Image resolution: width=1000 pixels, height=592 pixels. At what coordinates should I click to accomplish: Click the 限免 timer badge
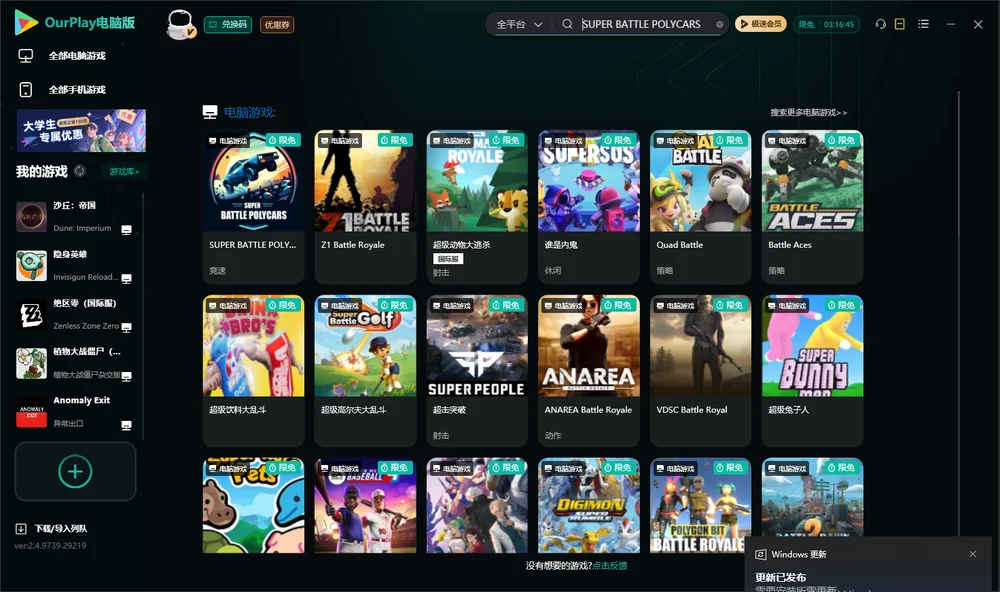point(826,24)
